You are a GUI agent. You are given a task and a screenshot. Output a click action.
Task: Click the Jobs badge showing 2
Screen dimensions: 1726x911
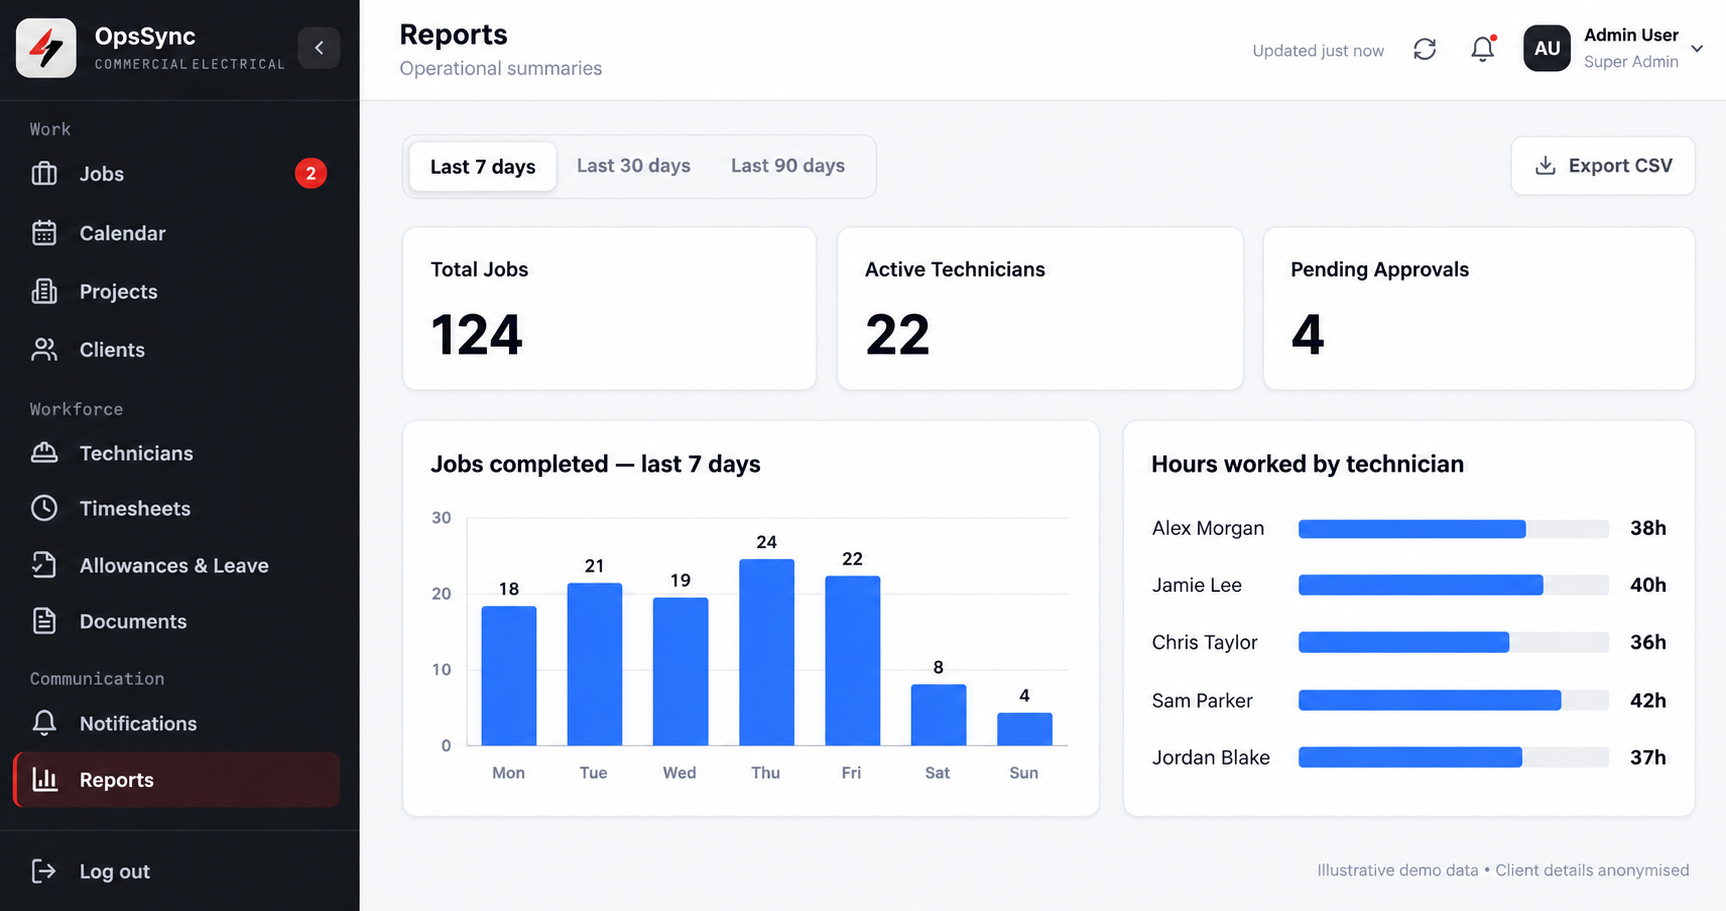(x=311, y=174)
